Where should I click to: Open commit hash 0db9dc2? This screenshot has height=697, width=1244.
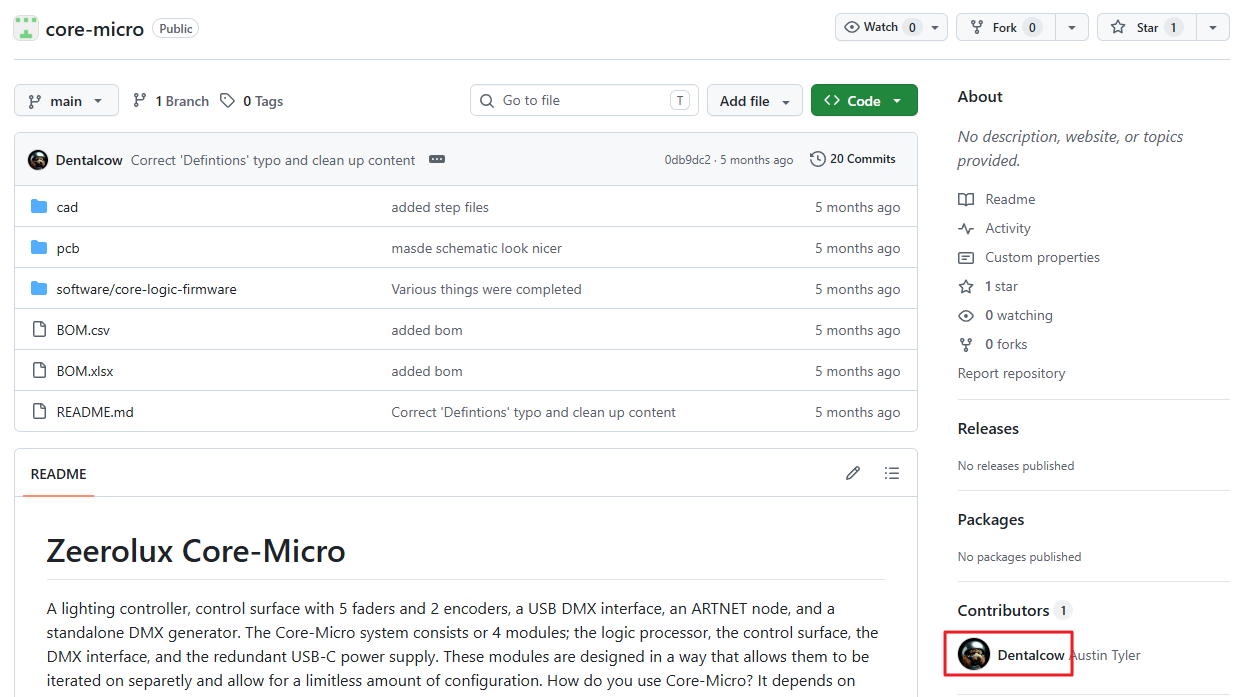pyautogui.click(x=687, y=160)
